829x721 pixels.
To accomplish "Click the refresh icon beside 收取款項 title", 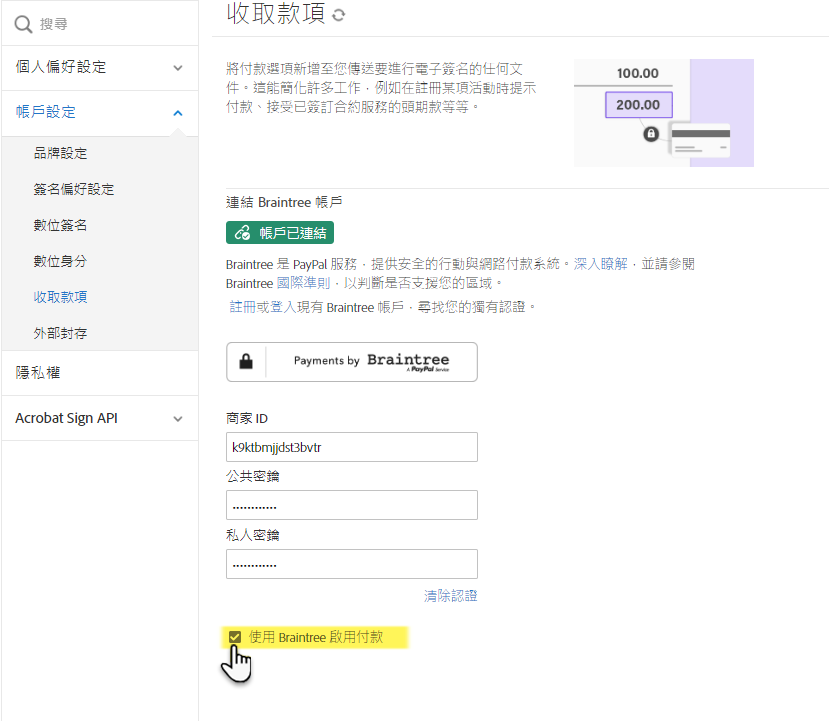I will tap(338, 15).
